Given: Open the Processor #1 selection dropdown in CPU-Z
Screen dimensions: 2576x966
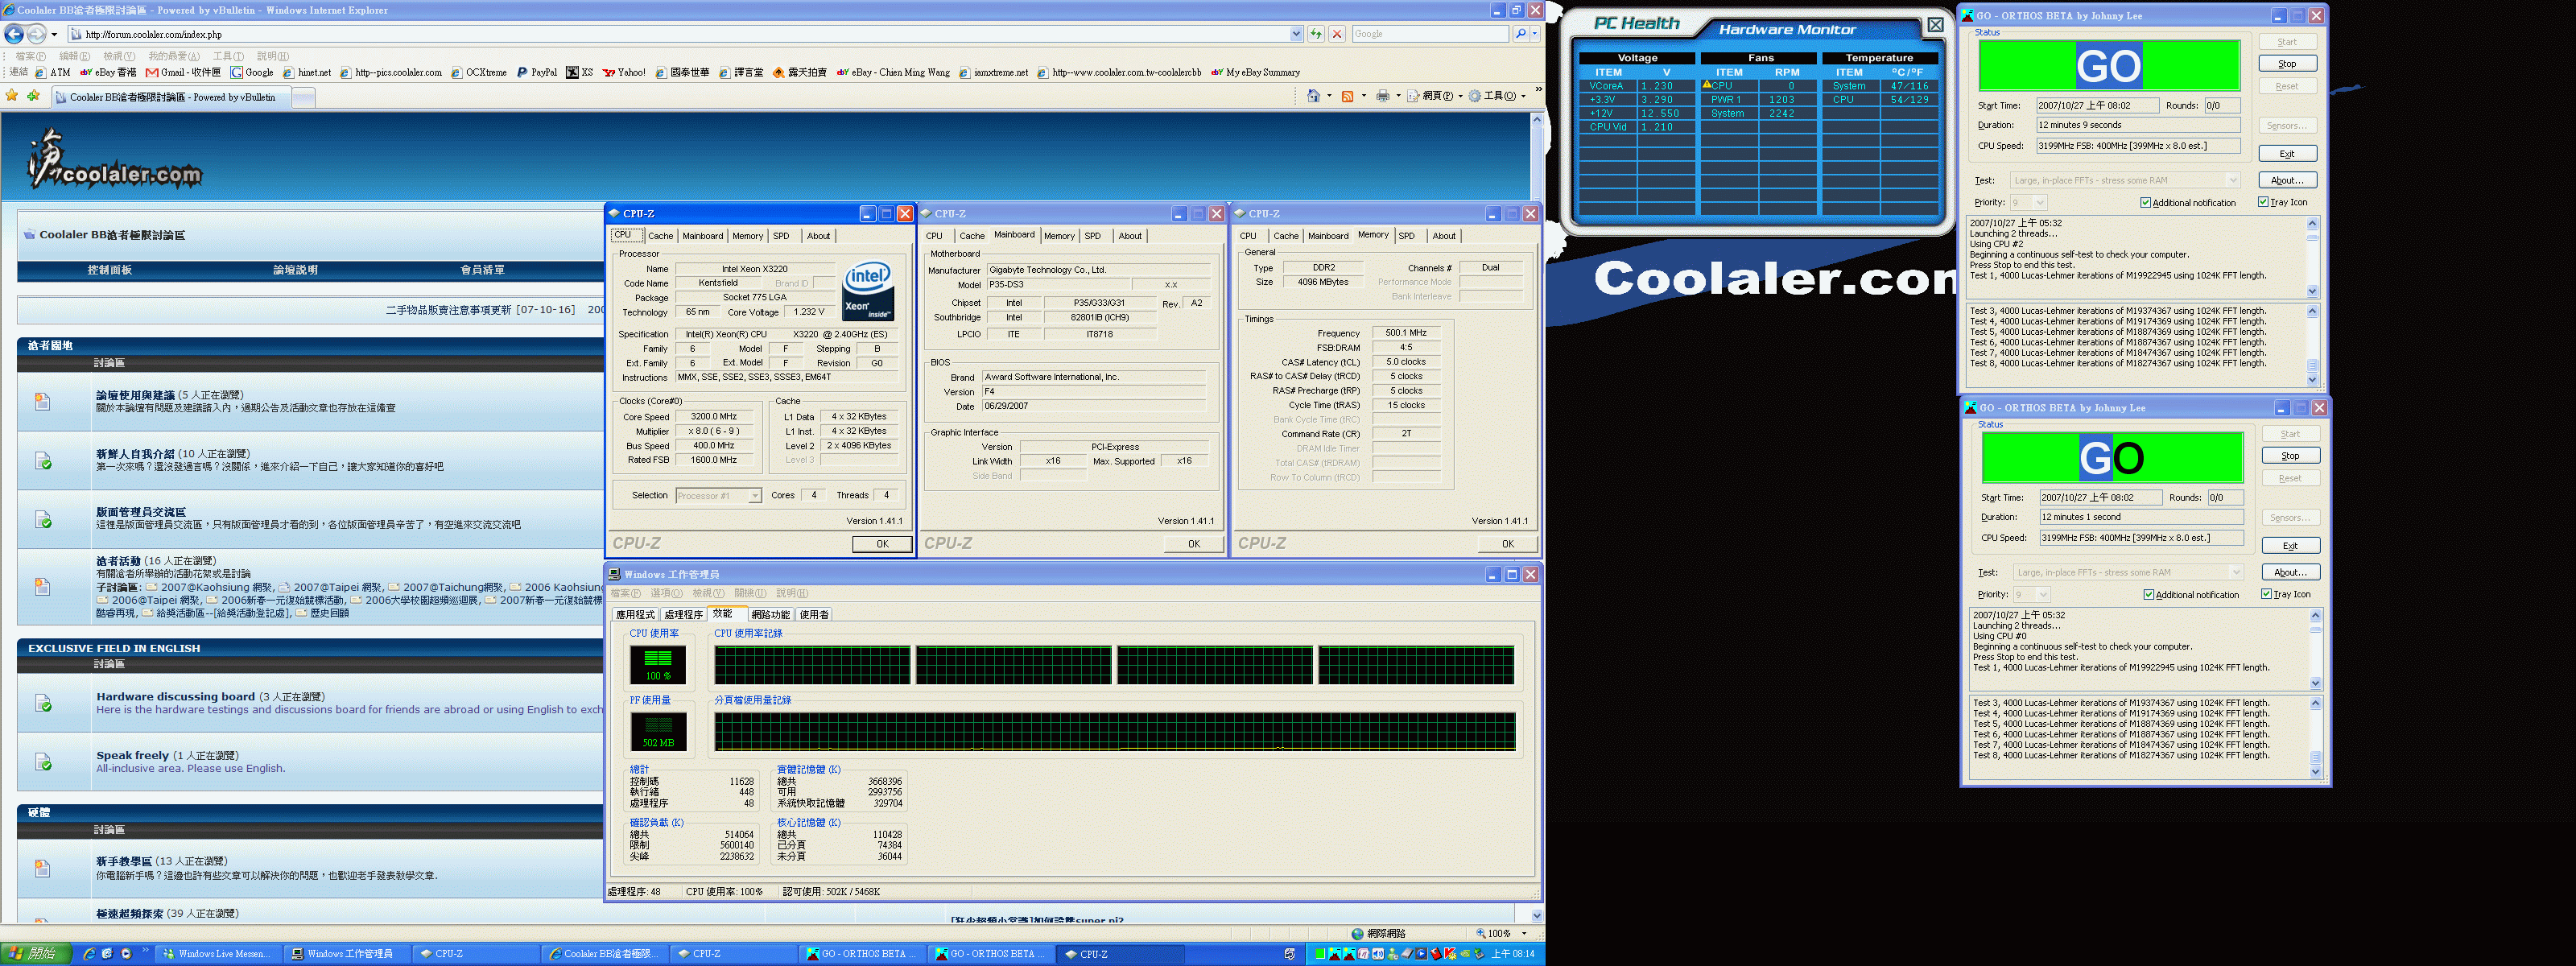Looking at the screenshot, I should coord(755,496).
